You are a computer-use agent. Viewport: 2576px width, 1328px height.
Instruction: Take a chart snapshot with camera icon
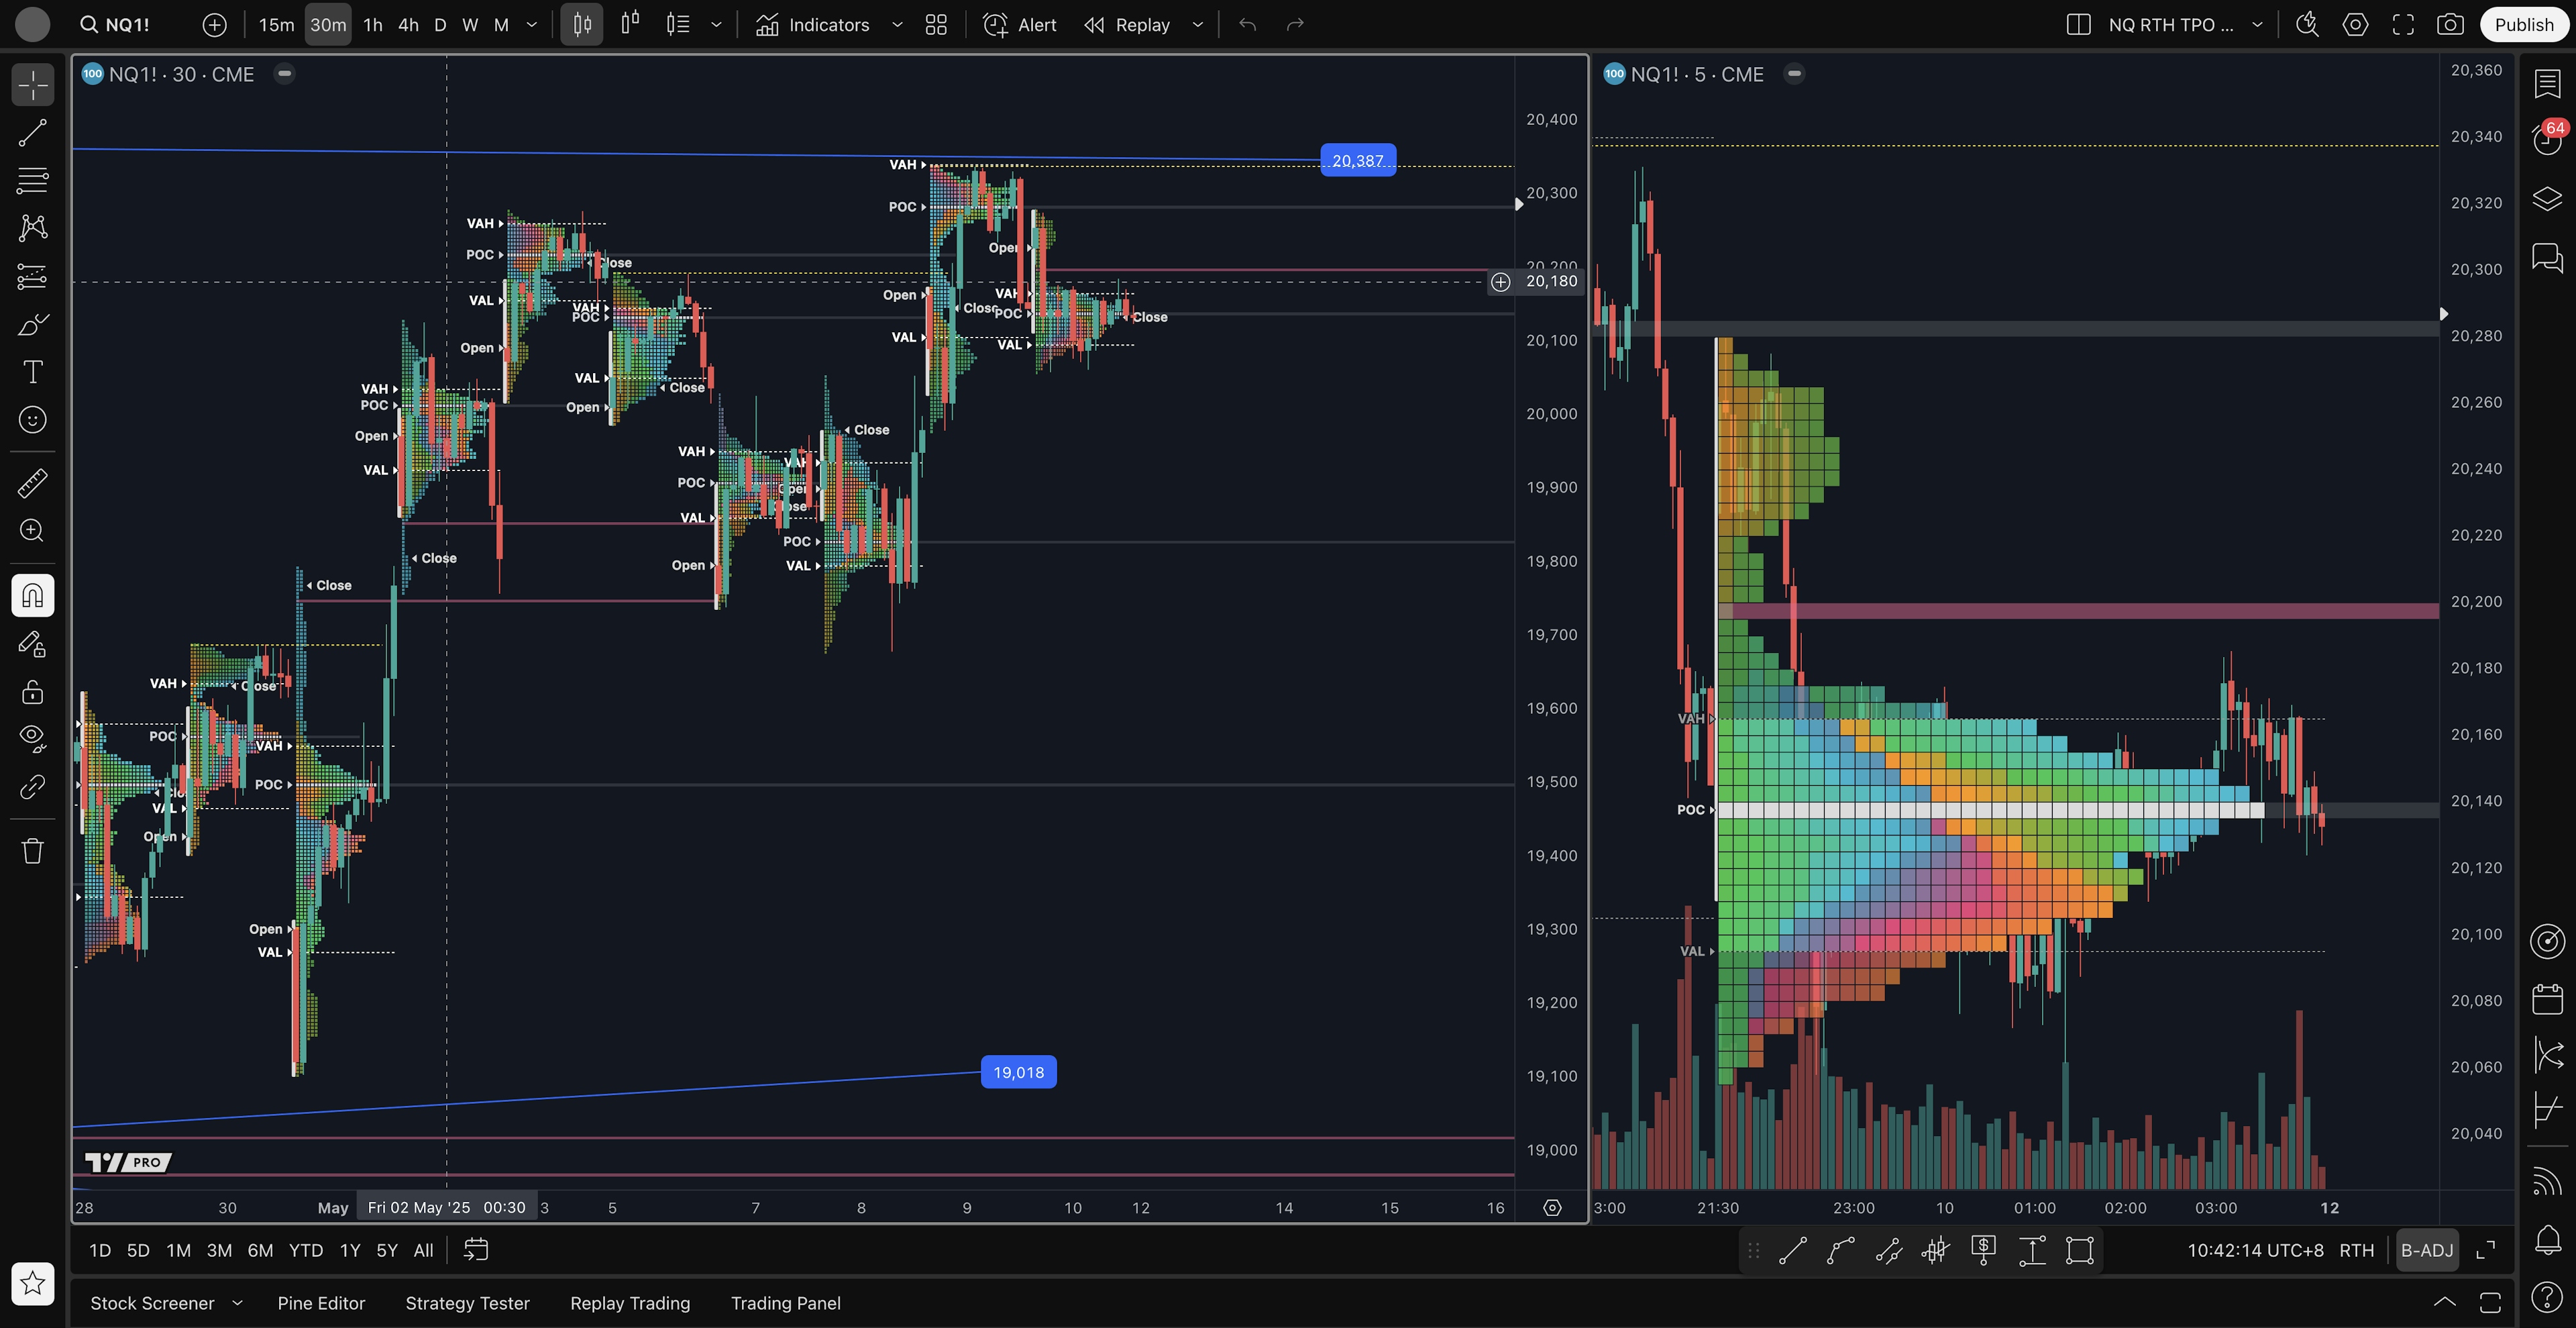tap(2449, 25)
